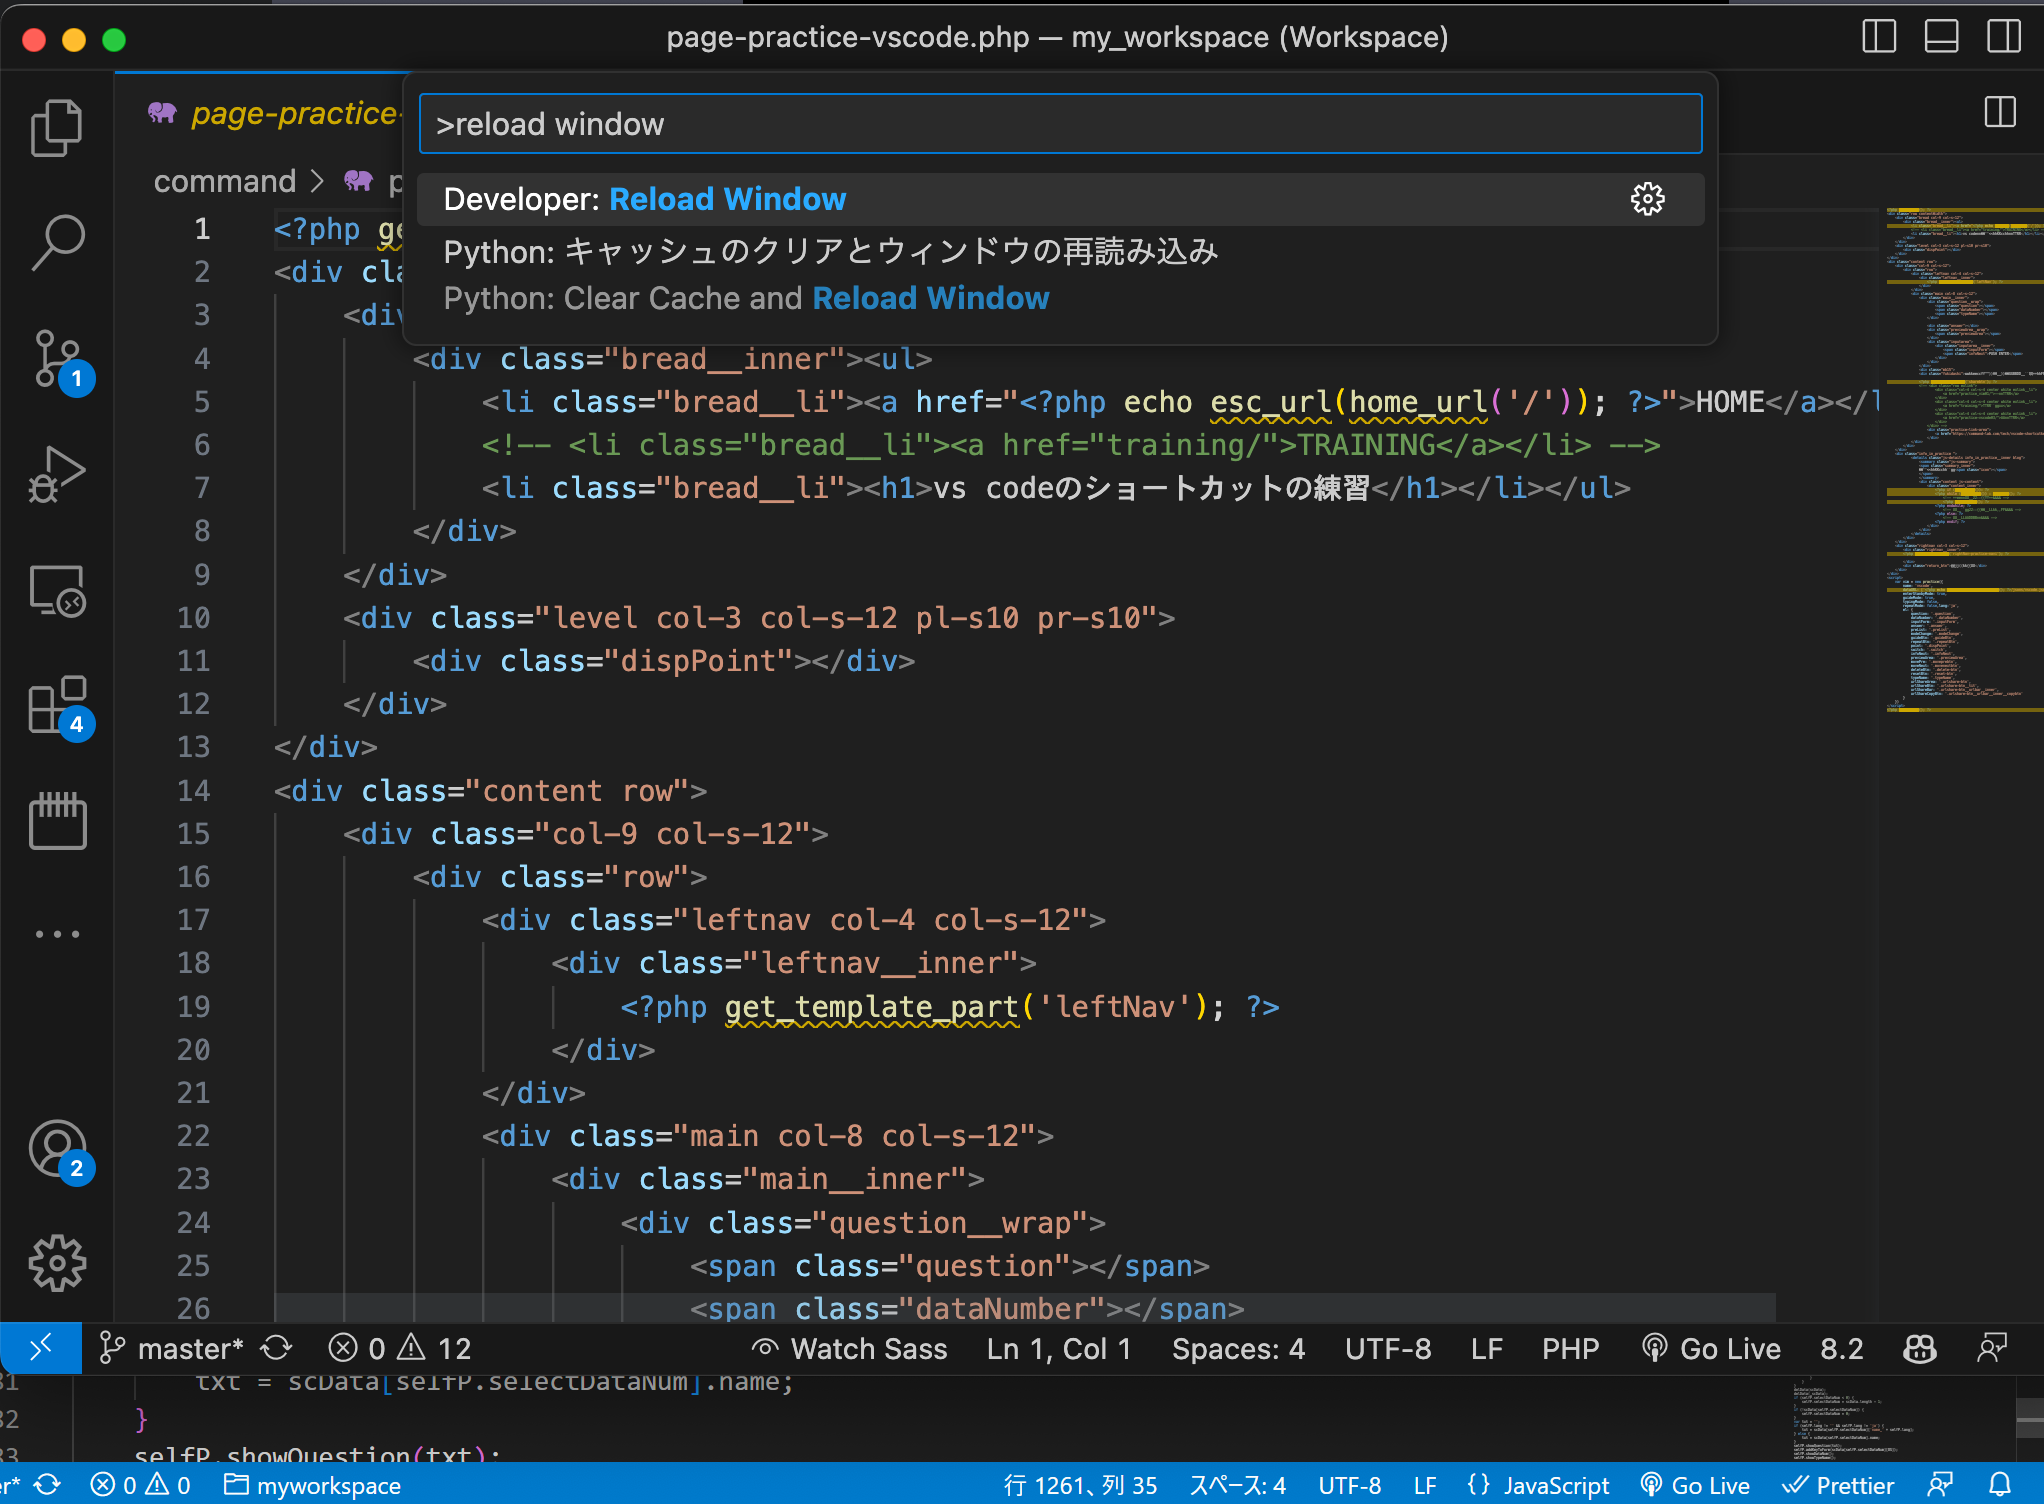This screenshot has height=1504, width=2044.
Task: Change UTF-8 encoding in front window
Action: [1388, 1348]
